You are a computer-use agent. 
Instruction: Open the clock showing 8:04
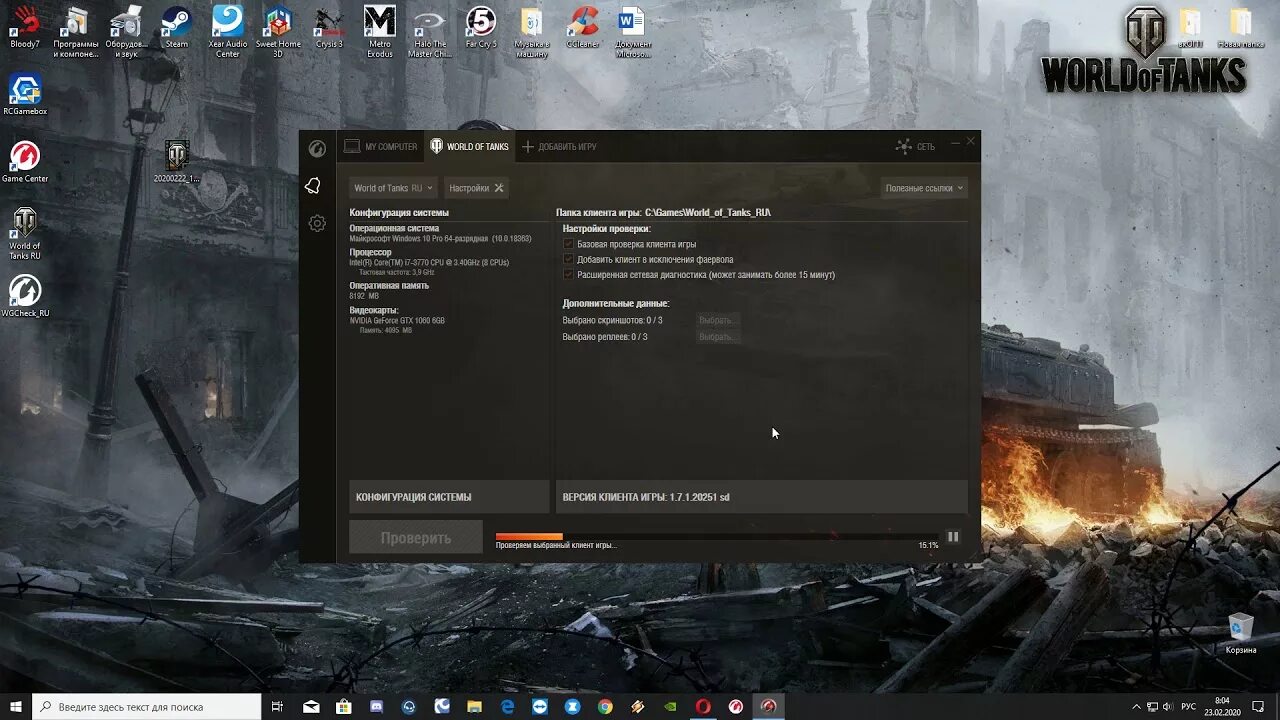coord(1222,706)
